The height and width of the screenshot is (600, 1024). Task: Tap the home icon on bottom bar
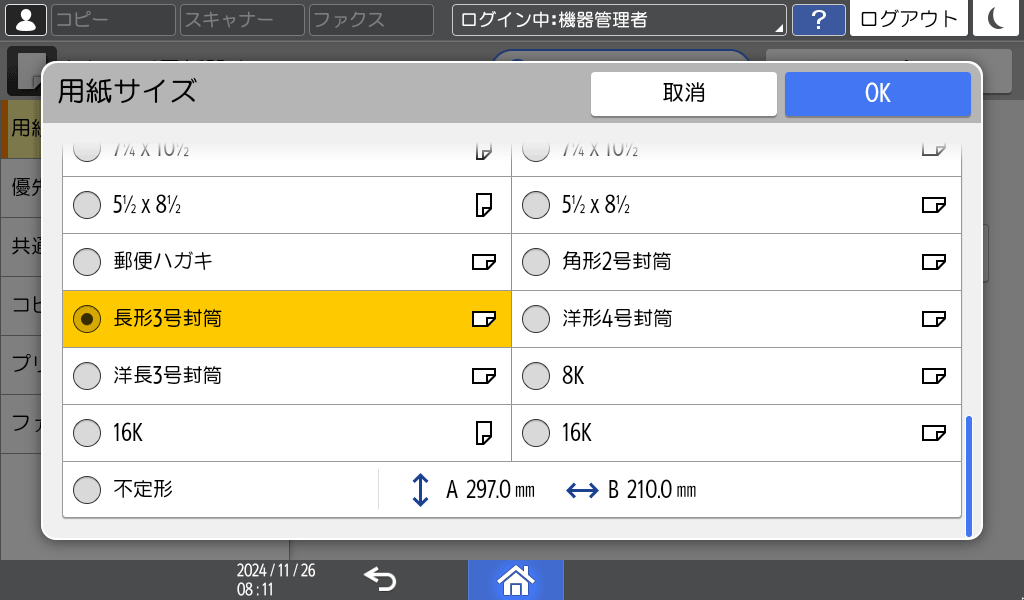point(516,579)
